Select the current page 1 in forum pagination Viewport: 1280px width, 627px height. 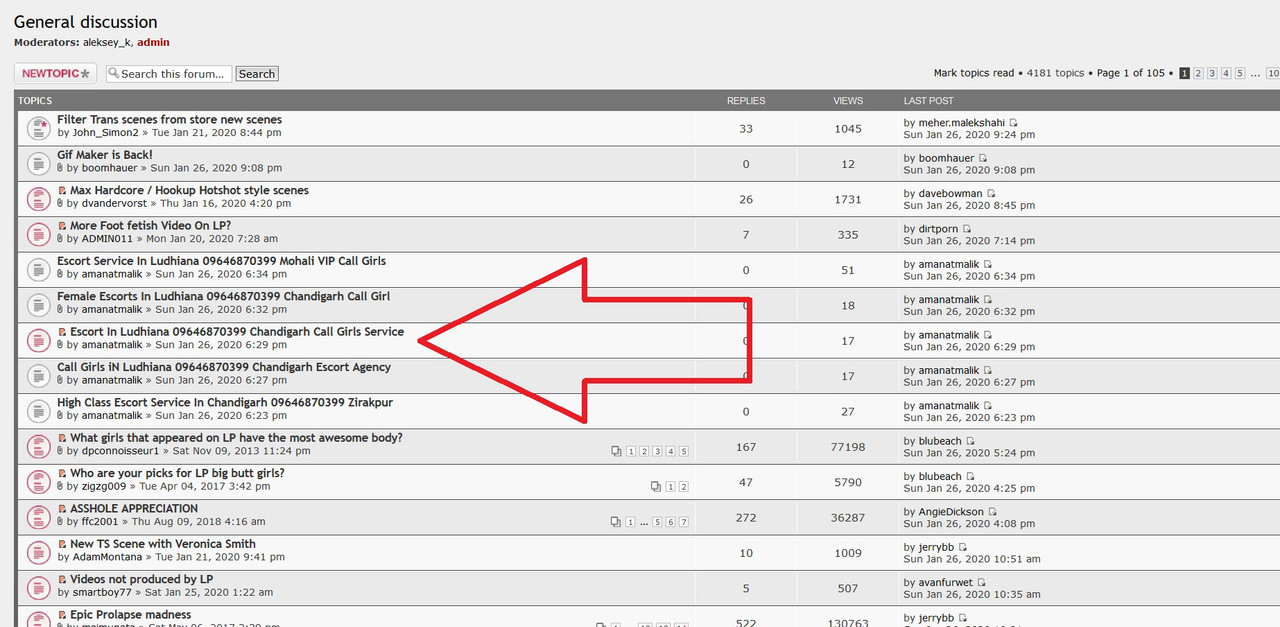point(1184,73)
